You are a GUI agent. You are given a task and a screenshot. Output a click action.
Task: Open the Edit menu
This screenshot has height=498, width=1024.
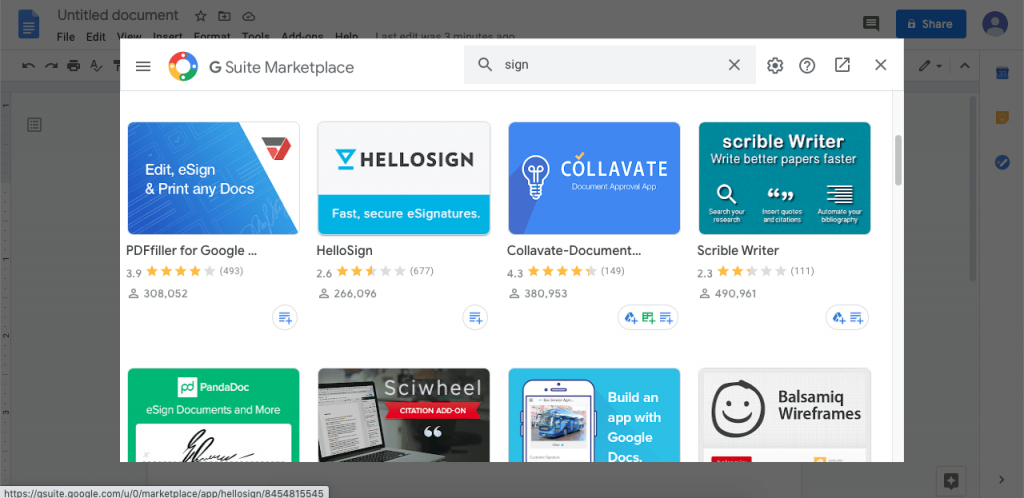[95, 37]
